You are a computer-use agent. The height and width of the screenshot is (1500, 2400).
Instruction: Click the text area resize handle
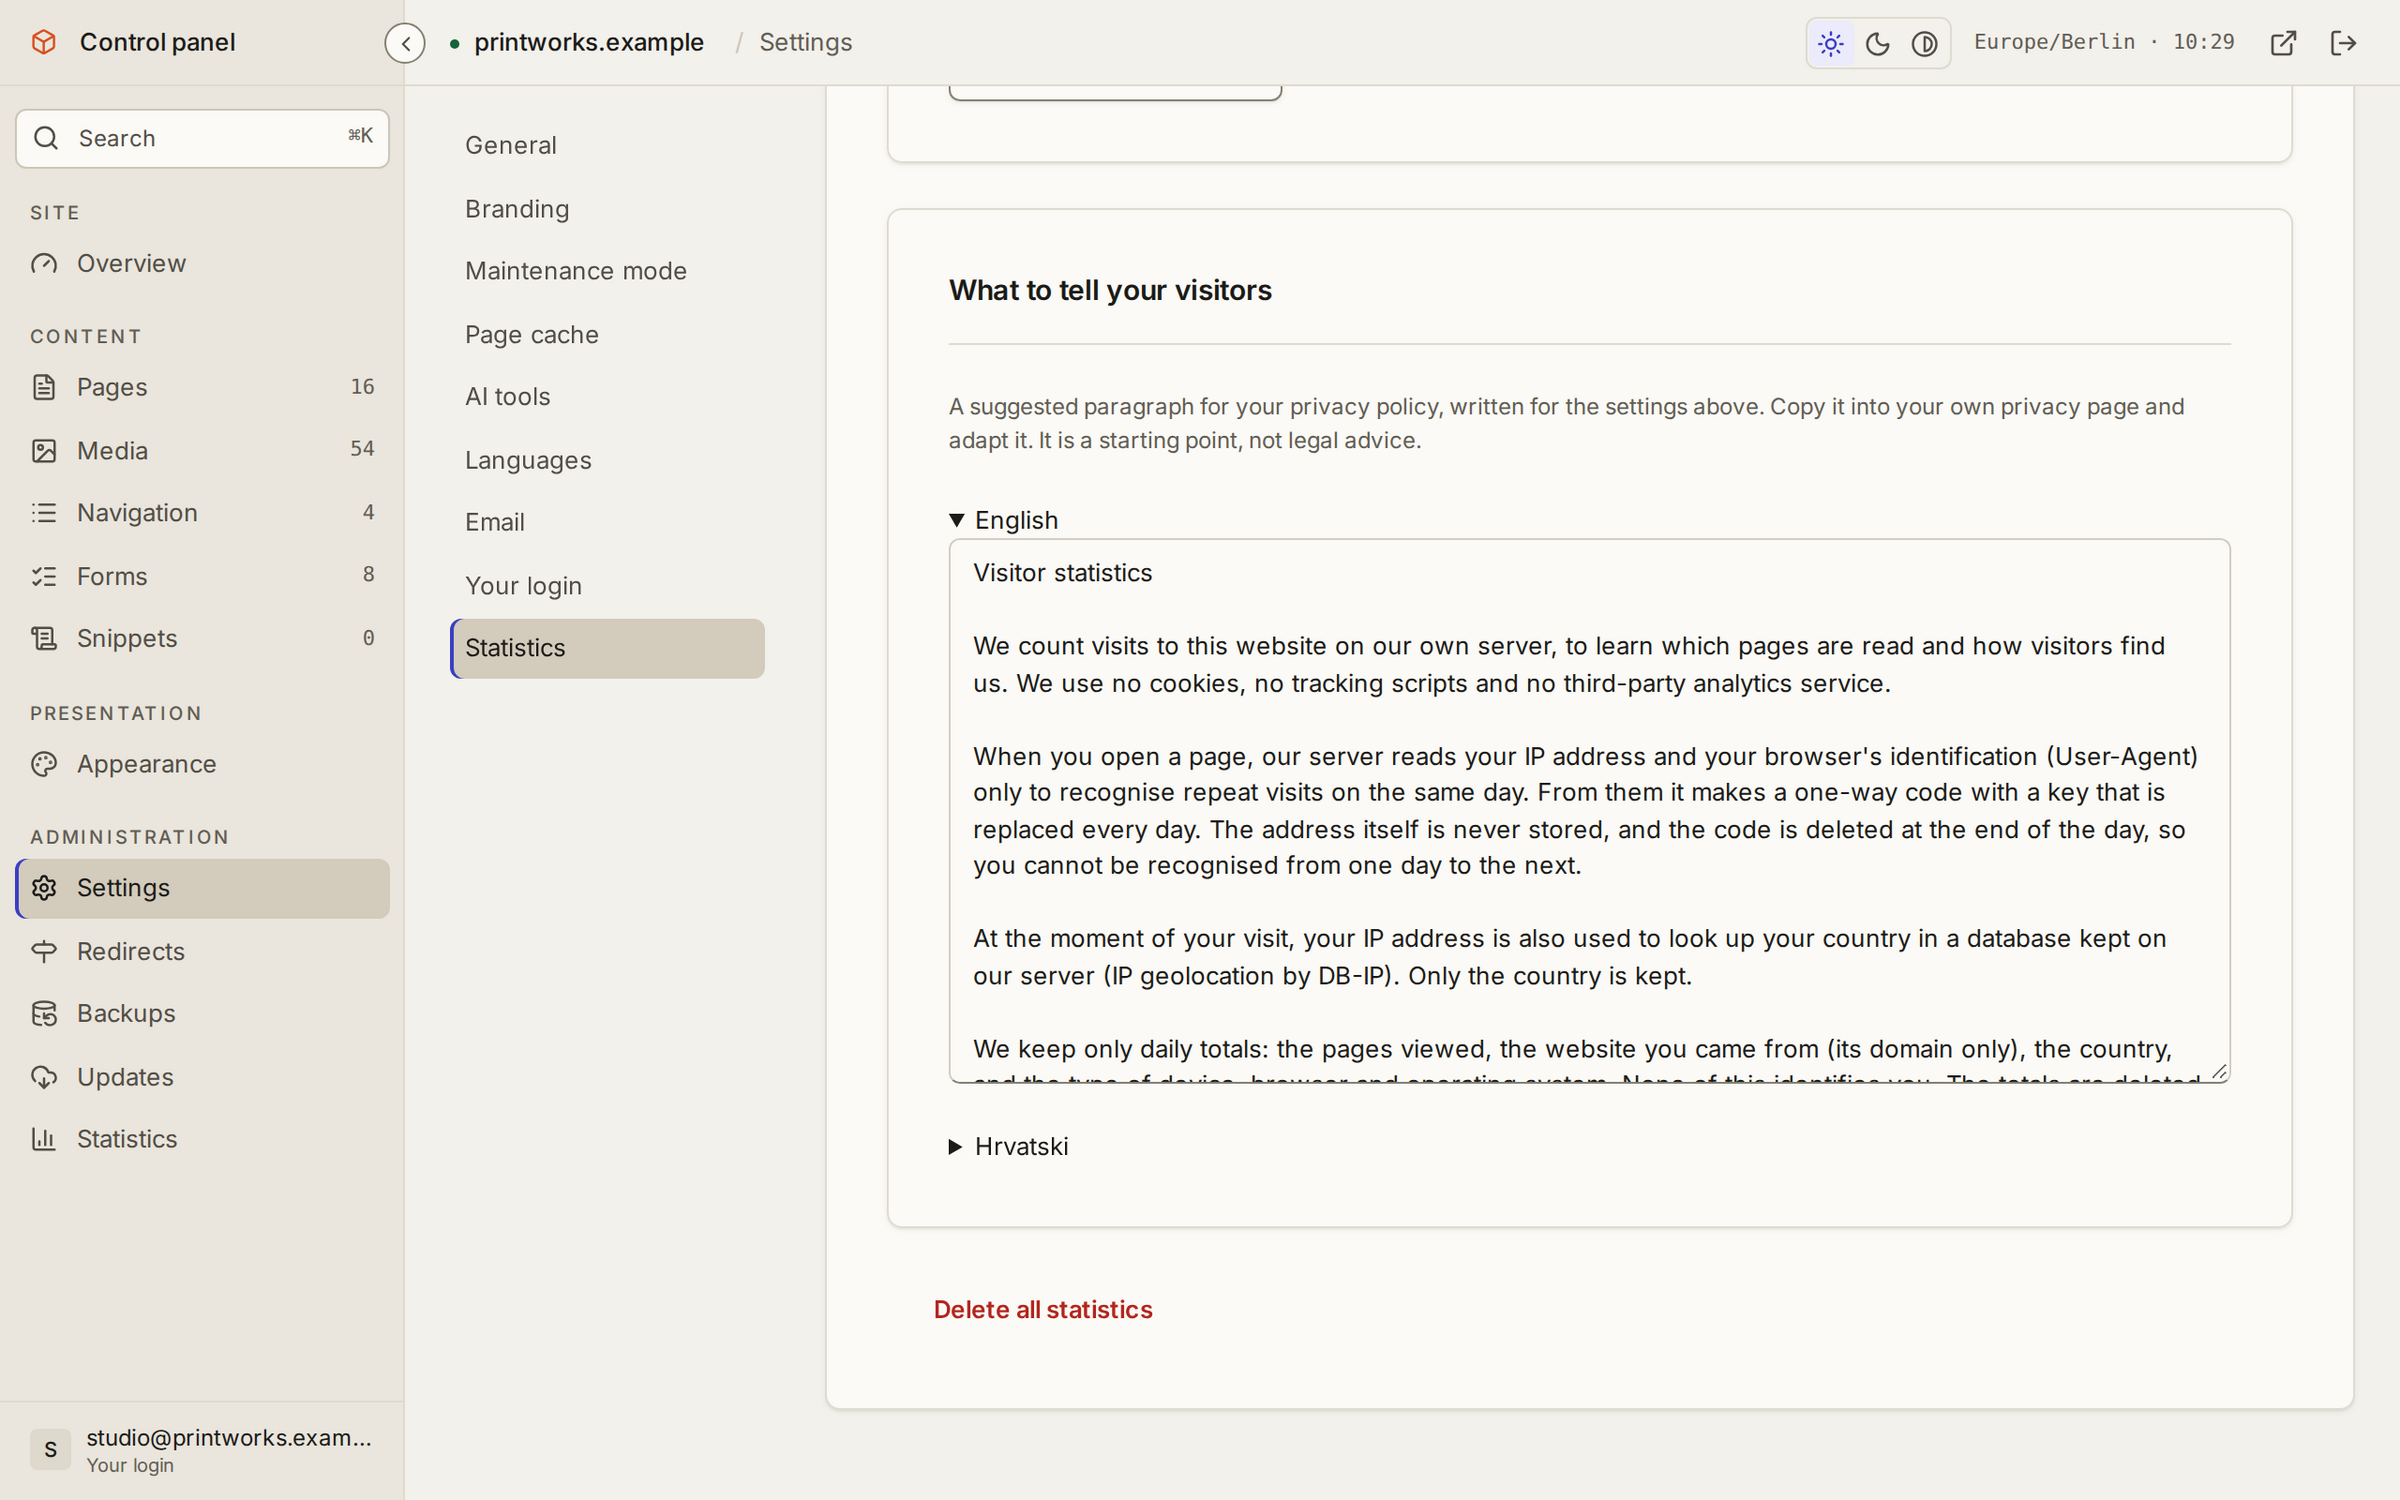pyautogui.click(x=2219, y=1072)
